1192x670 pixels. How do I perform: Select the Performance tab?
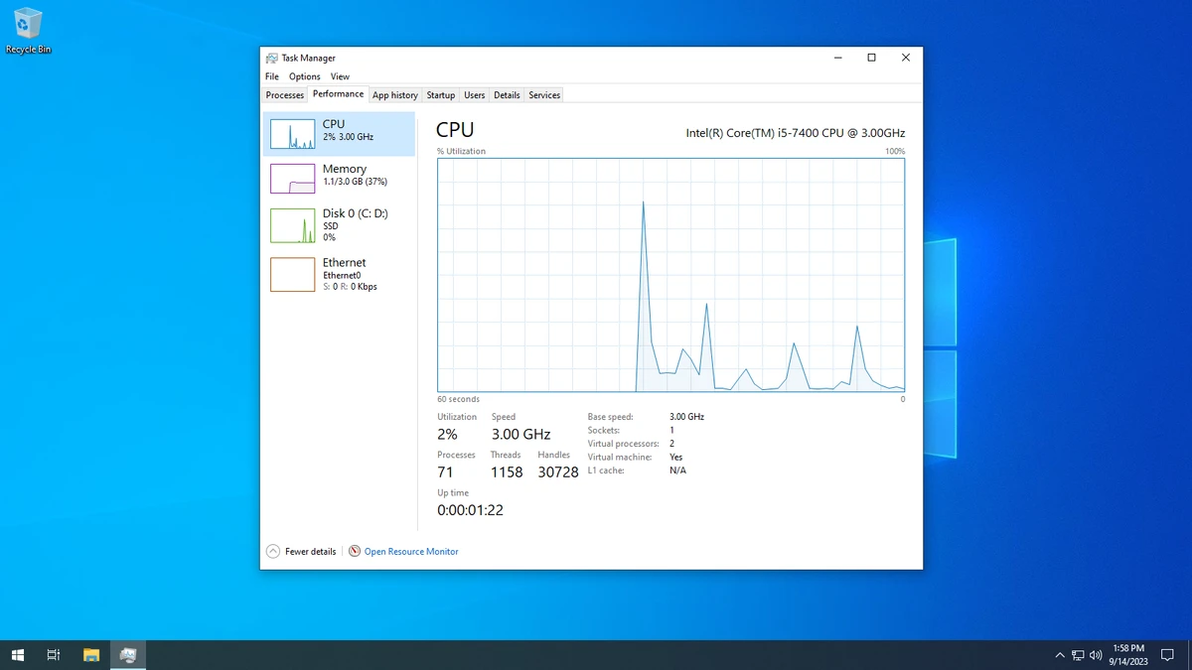(338, 94)
